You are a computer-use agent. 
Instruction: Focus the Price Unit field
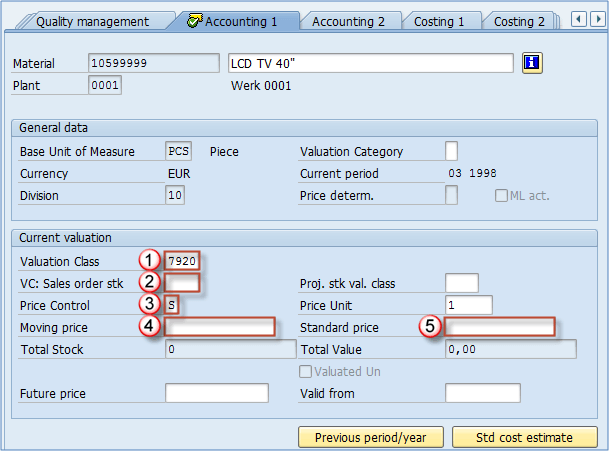point(469,306)
